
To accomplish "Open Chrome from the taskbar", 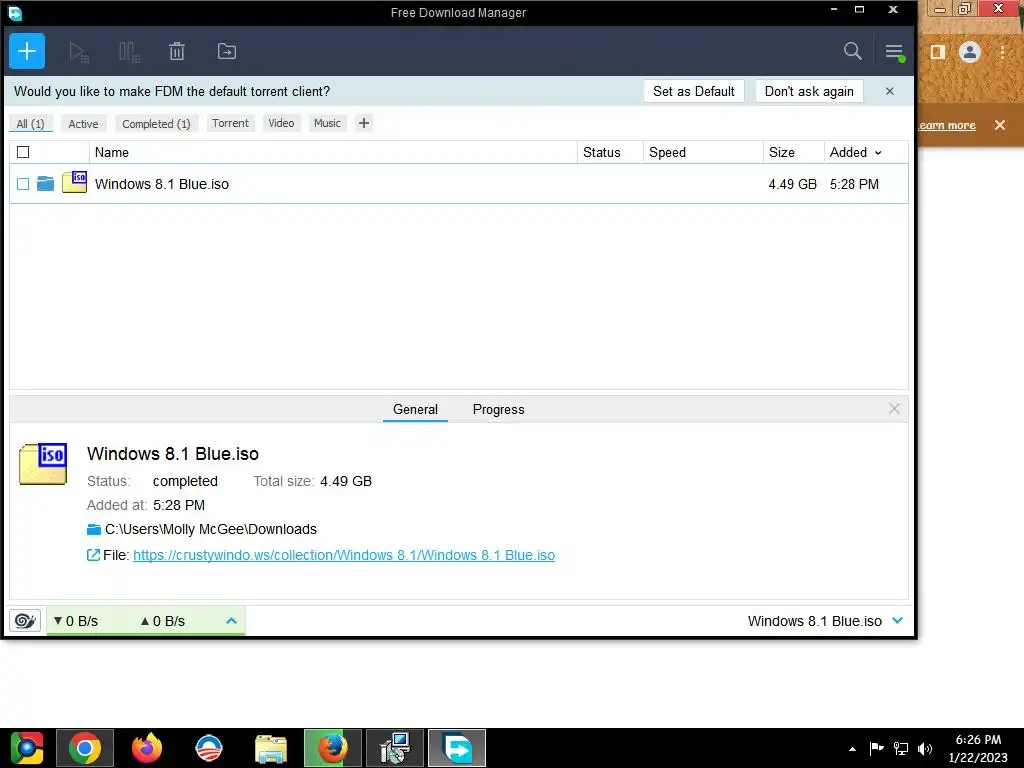I will coord(85,748).
